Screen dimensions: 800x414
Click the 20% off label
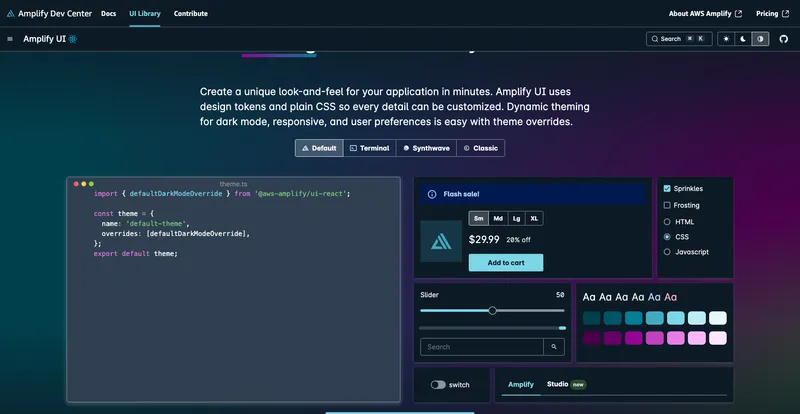click(x=518, y=240)
